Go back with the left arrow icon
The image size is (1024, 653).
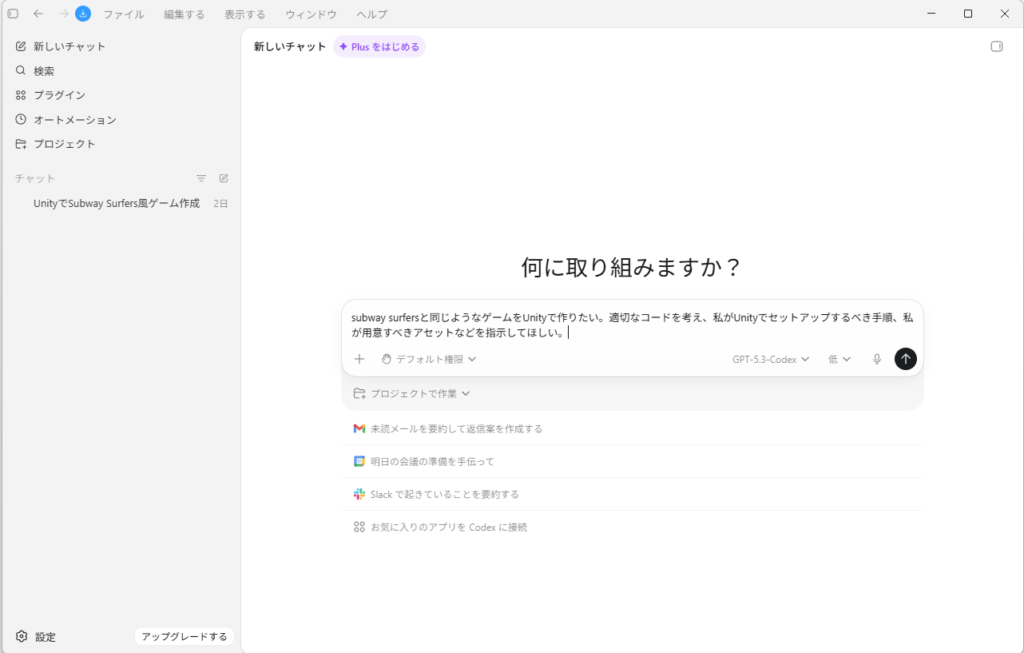click(38, 14)
